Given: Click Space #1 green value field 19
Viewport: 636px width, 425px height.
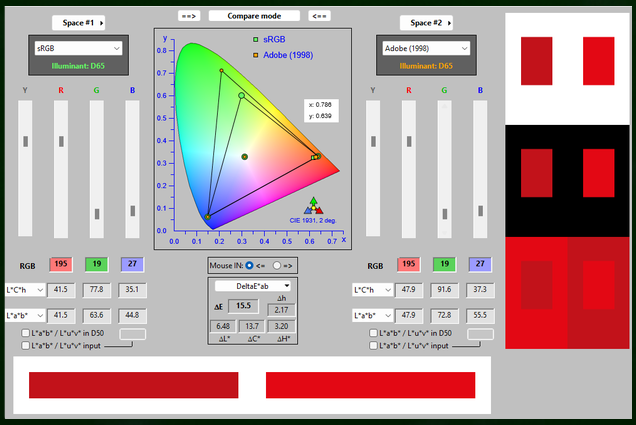Looking at the screenshot, I should (x=97, y=264).
